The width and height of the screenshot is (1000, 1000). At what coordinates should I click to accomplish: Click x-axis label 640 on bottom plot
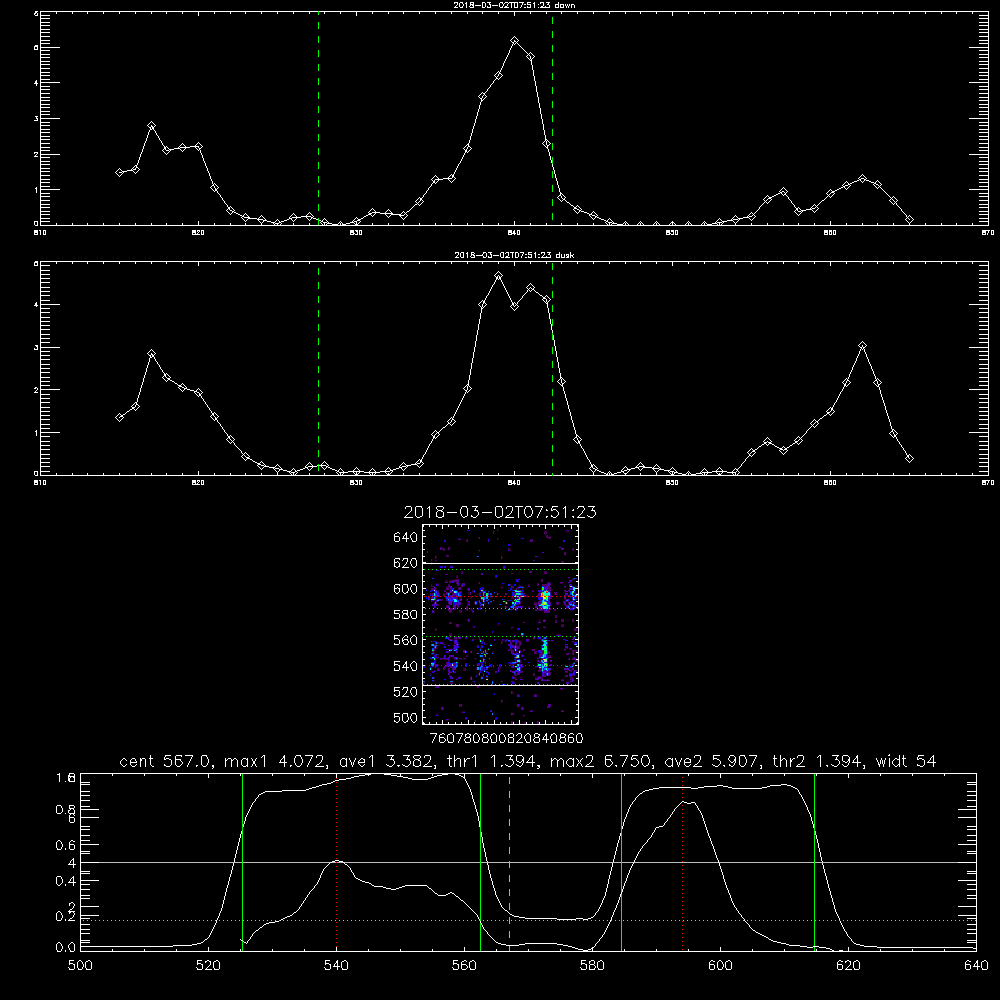click(976, 966)
